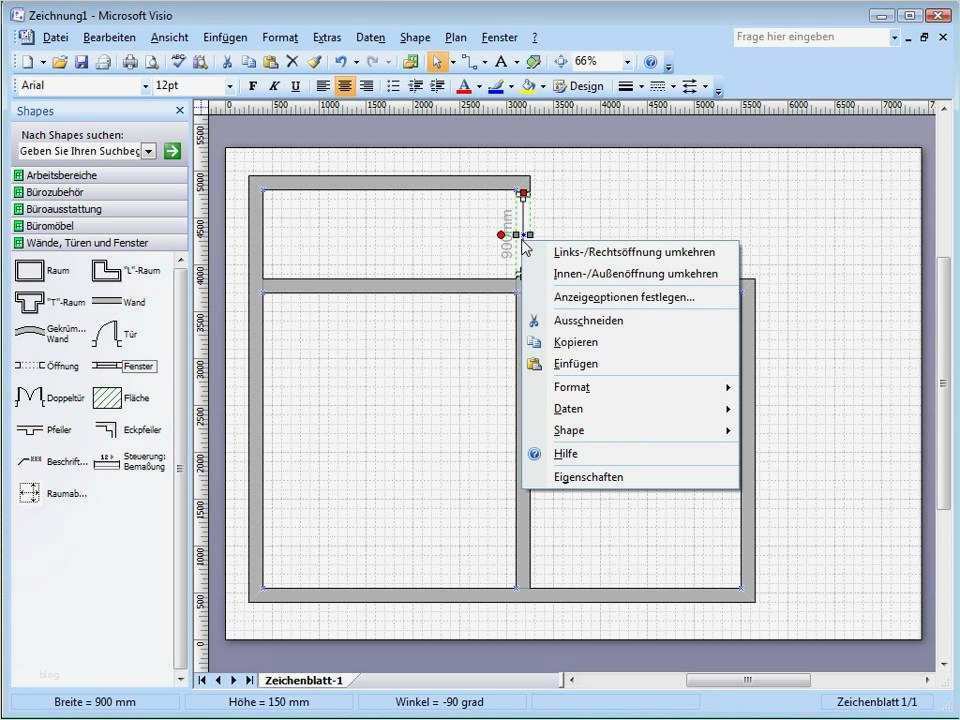960x720 pixels.
Task: Toggle underline (U) formatting
Action: tap(296, 86)
